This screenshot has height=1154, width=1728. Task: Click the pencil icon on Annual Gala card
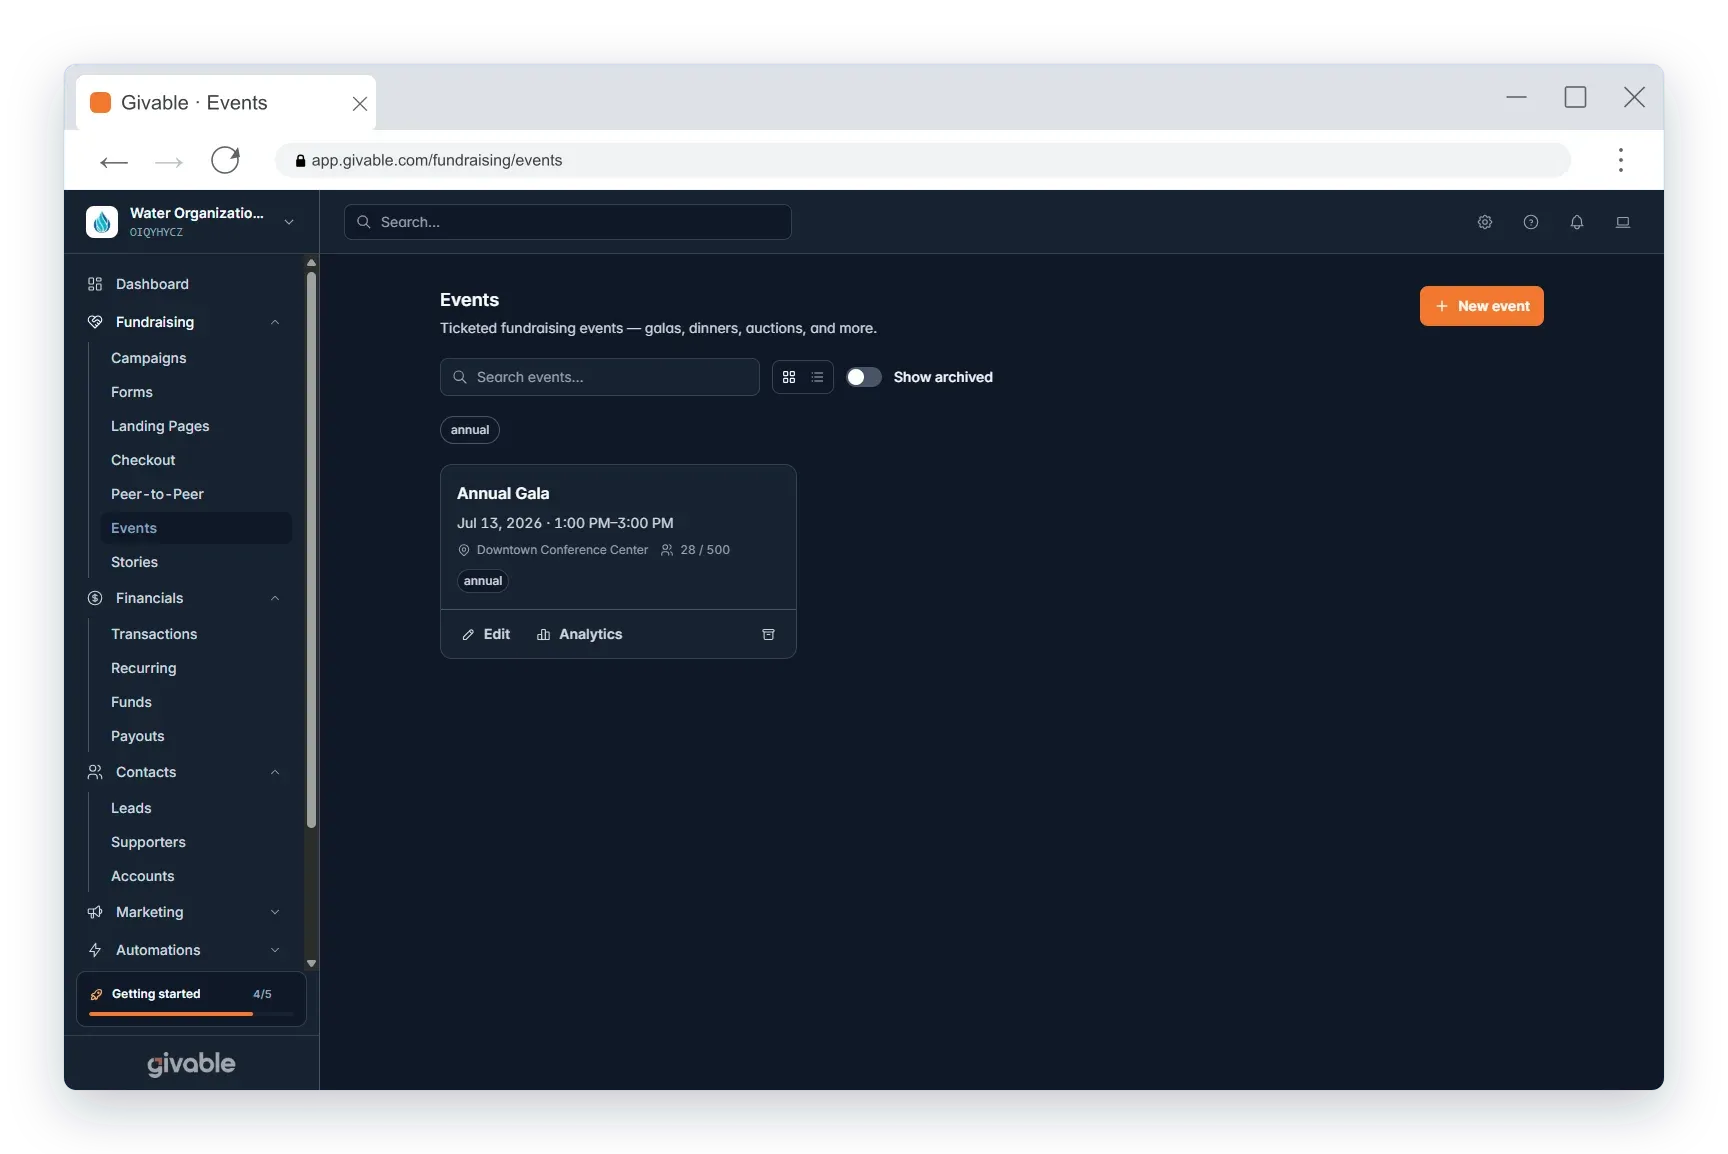(468, 635)
